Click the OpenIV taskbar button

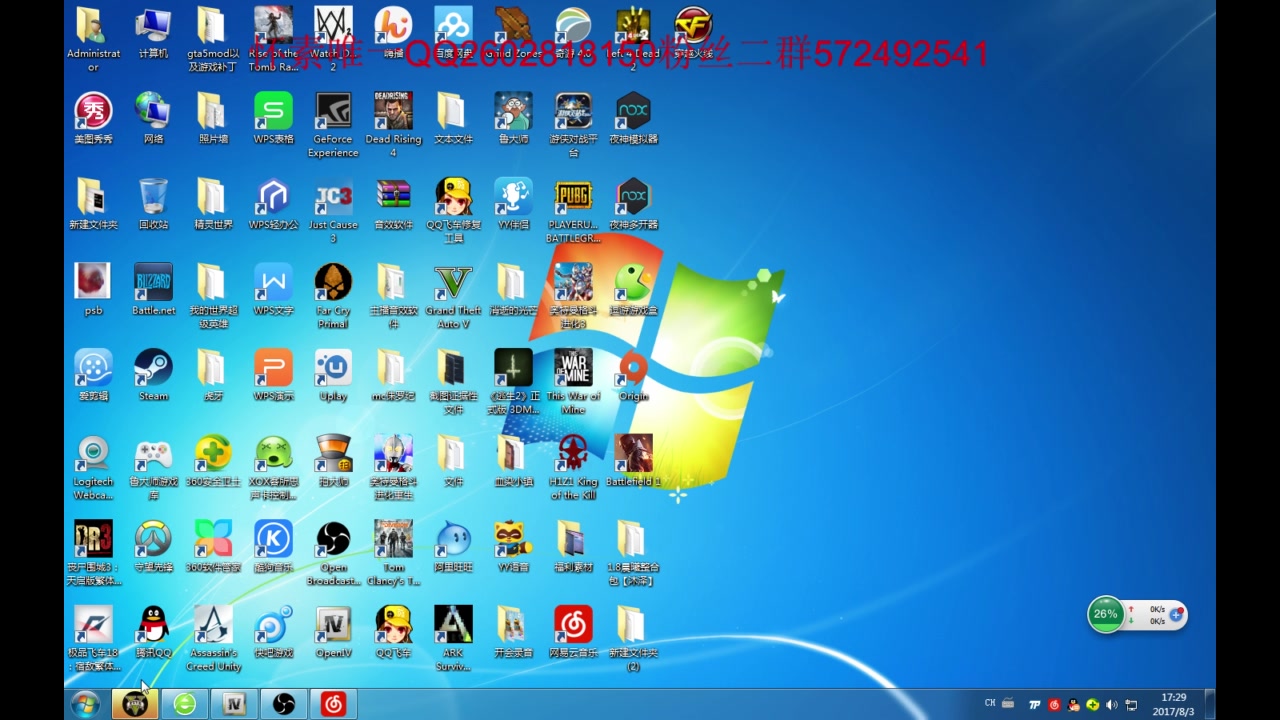[x=234, y=704]
